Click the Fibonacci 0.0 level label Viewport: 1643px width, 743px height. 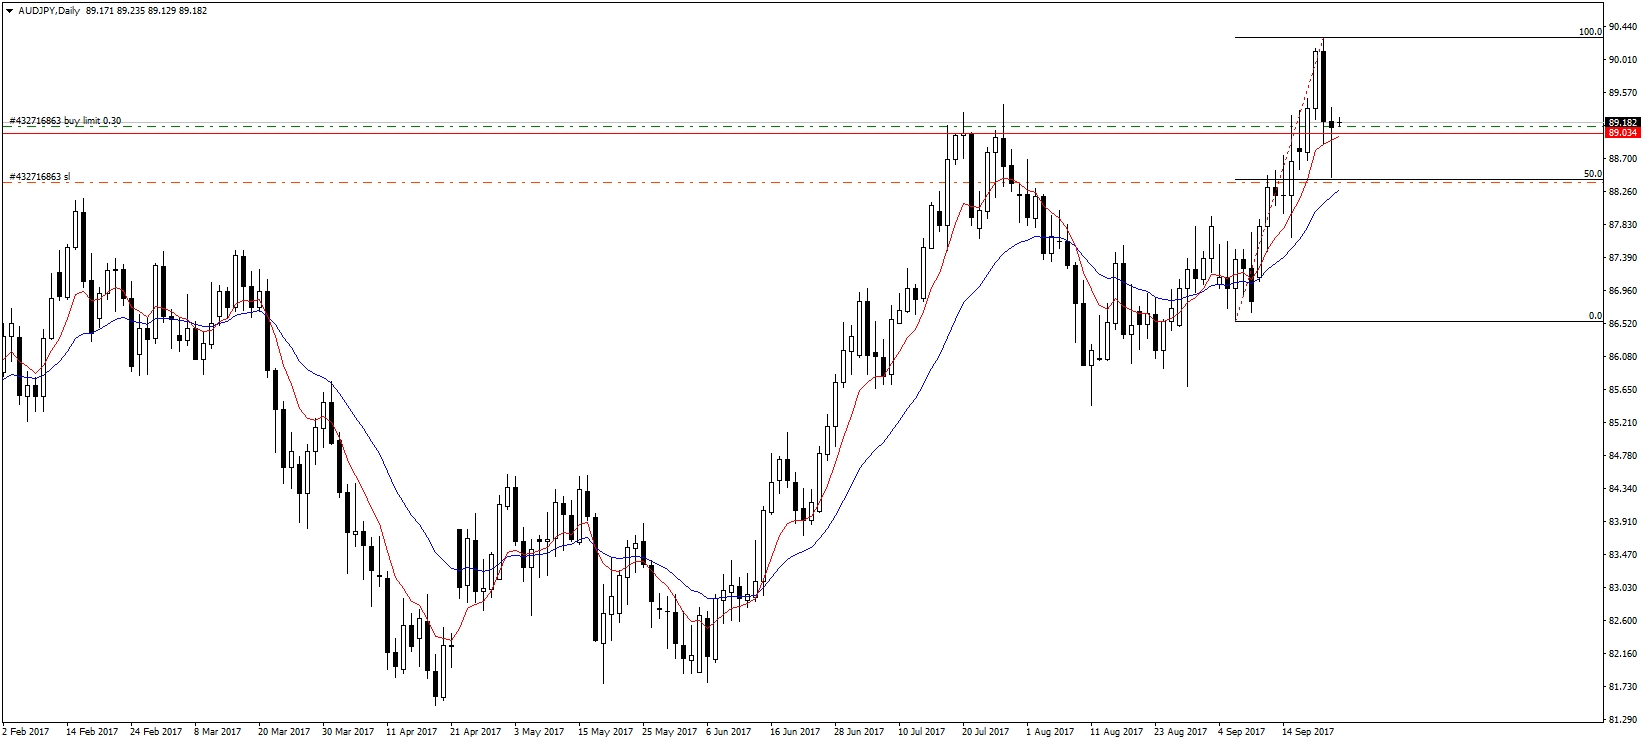[x=1595, y=316]
